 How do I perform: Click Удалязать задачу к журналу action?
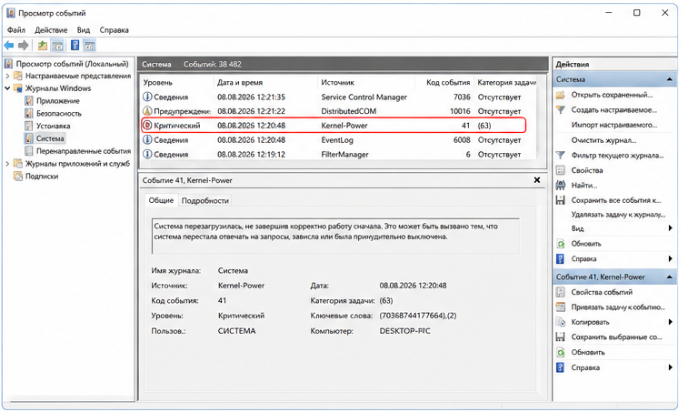coord(618,214)
